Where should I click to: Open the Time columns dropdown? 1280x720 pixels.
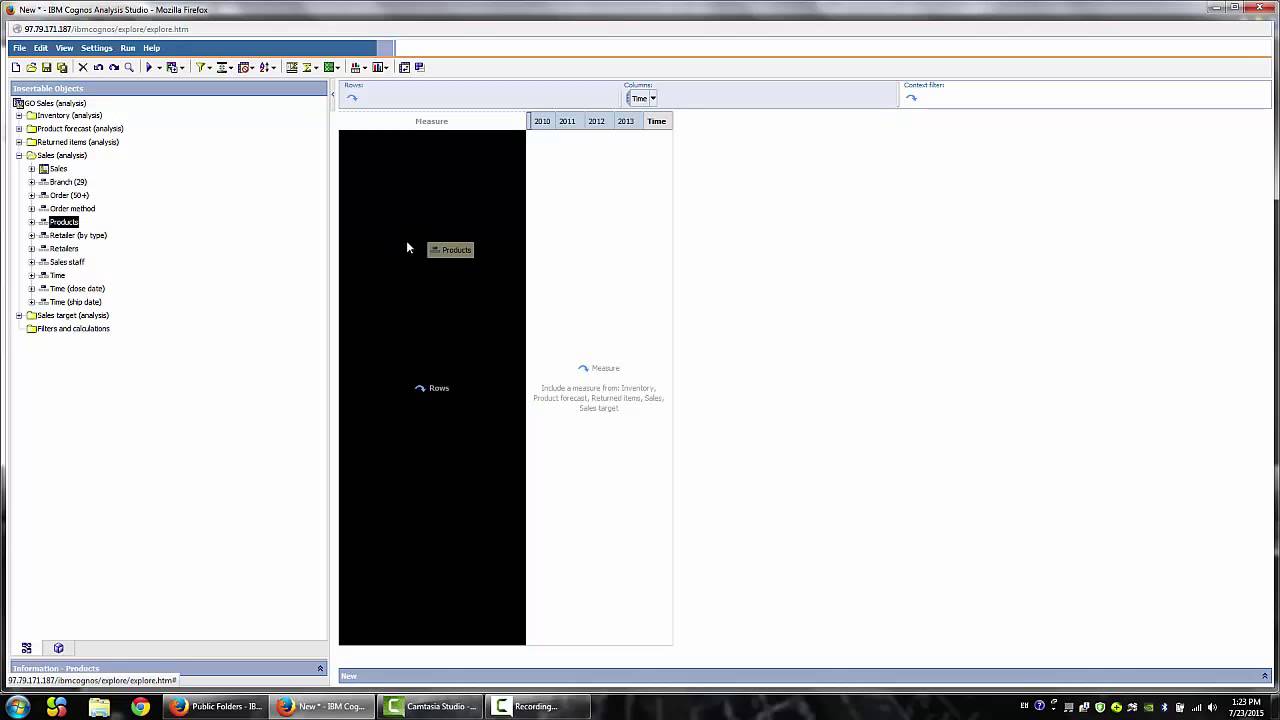click(652, 98)
